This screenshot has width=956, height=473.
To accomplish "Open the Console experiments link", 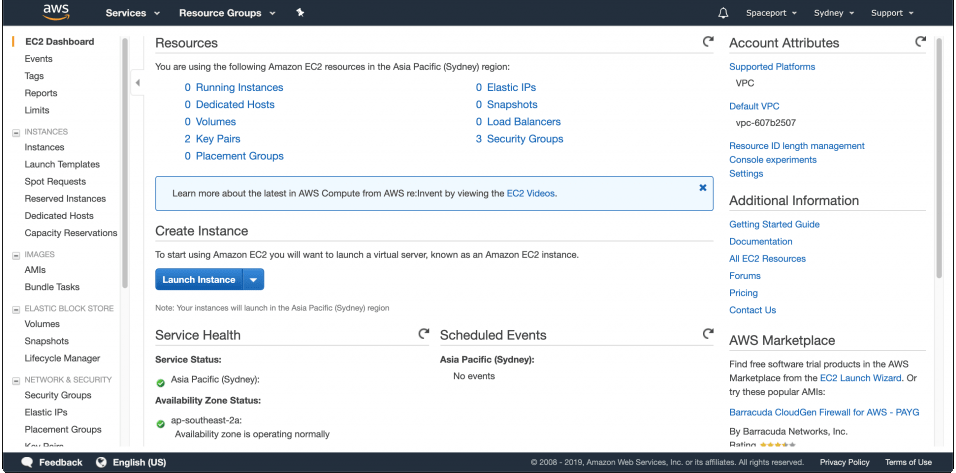I will (x=772, y=159).
